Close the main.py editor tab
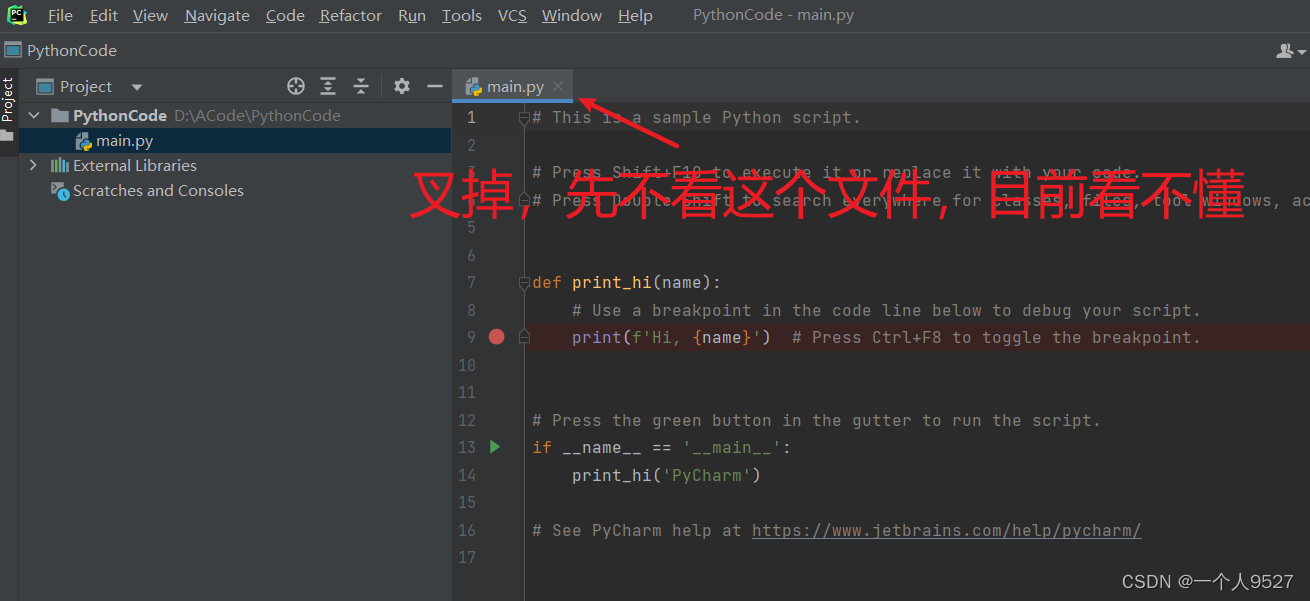1310x601 pixels. (x=558, y=87)
